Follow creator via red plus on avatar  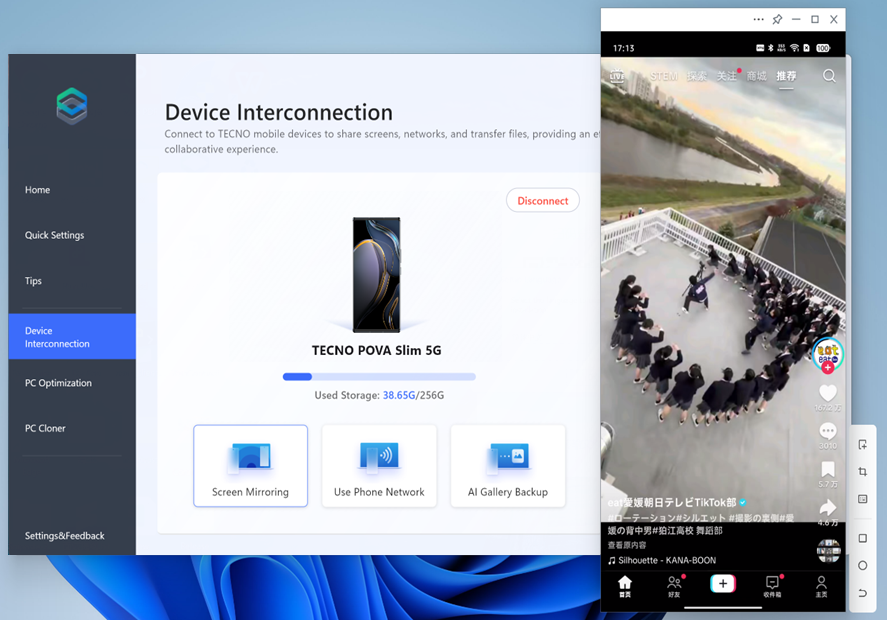coord(827,368)
